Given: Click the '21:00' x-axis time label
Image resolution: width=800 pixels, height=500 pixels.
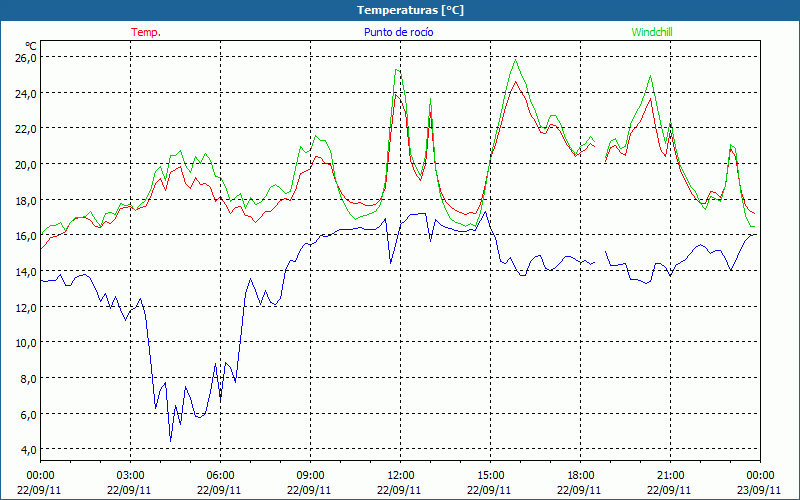Looking at the screenshot, I should pyautogui.click(x=670, y=476).
